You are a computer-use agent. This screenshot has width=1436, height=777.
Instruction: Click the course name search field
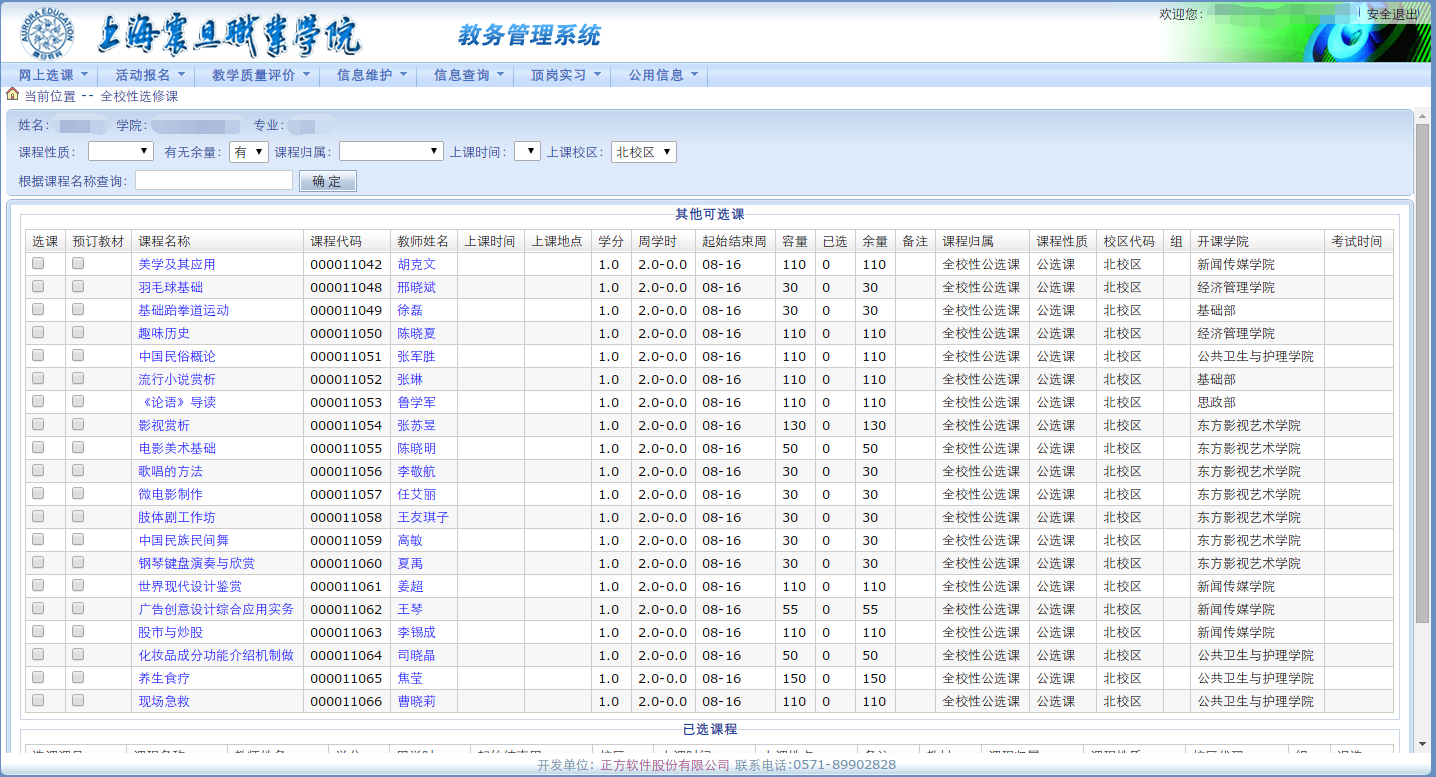pyautogui.click(x=213, y=181)
